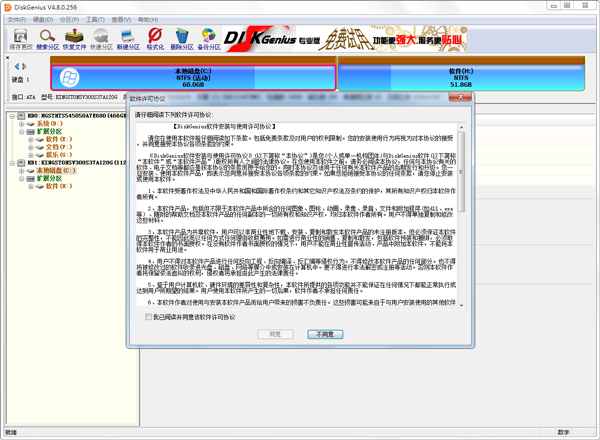
Task: Select 娱乐(G:) in the partition tree
Action: click(61, 154)
